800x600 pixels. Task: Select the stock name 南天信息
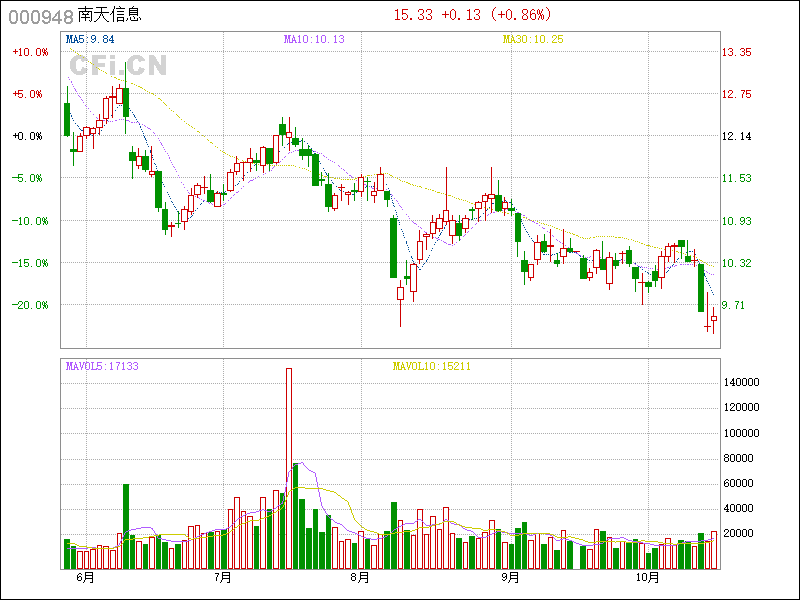tap(109, 15)
